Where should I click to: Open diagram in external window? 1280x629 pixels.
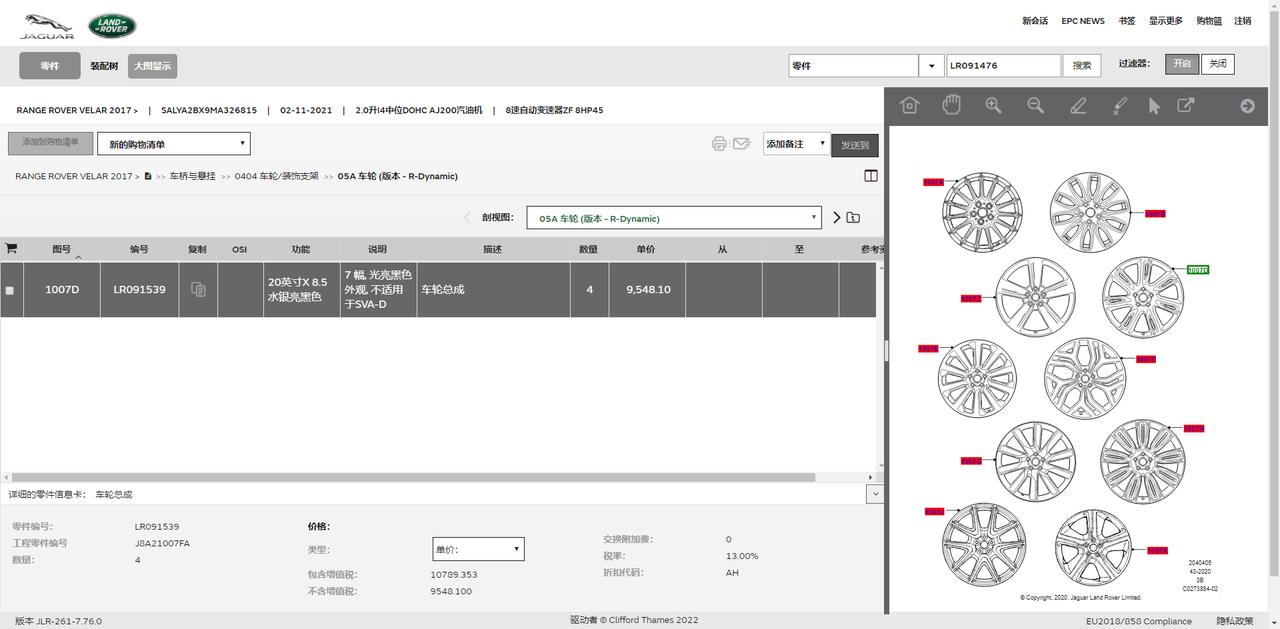click(1186, 105)
